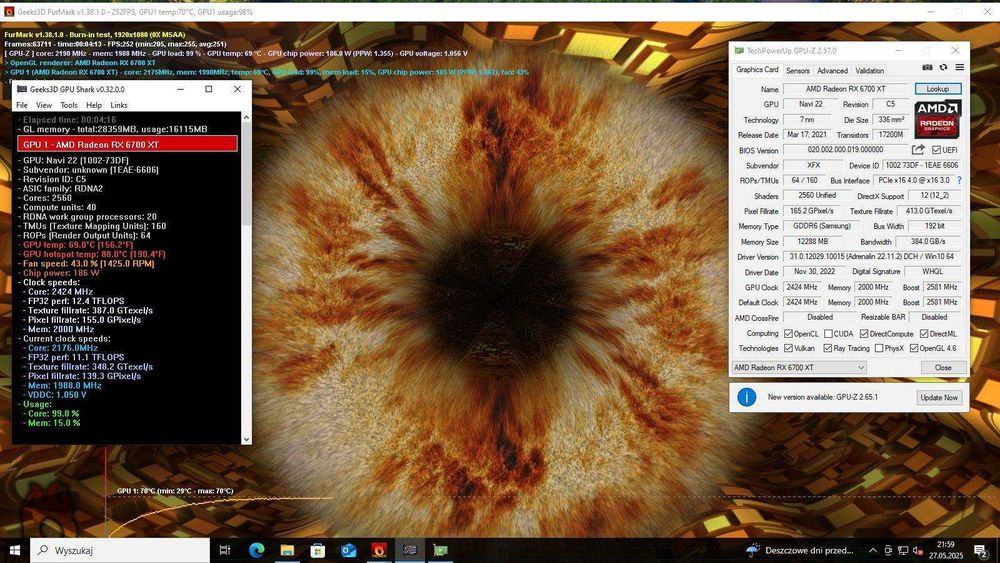Open the View menu in GPU Shark
Screen dimensions: 1000x563
(x=44, y=105)
